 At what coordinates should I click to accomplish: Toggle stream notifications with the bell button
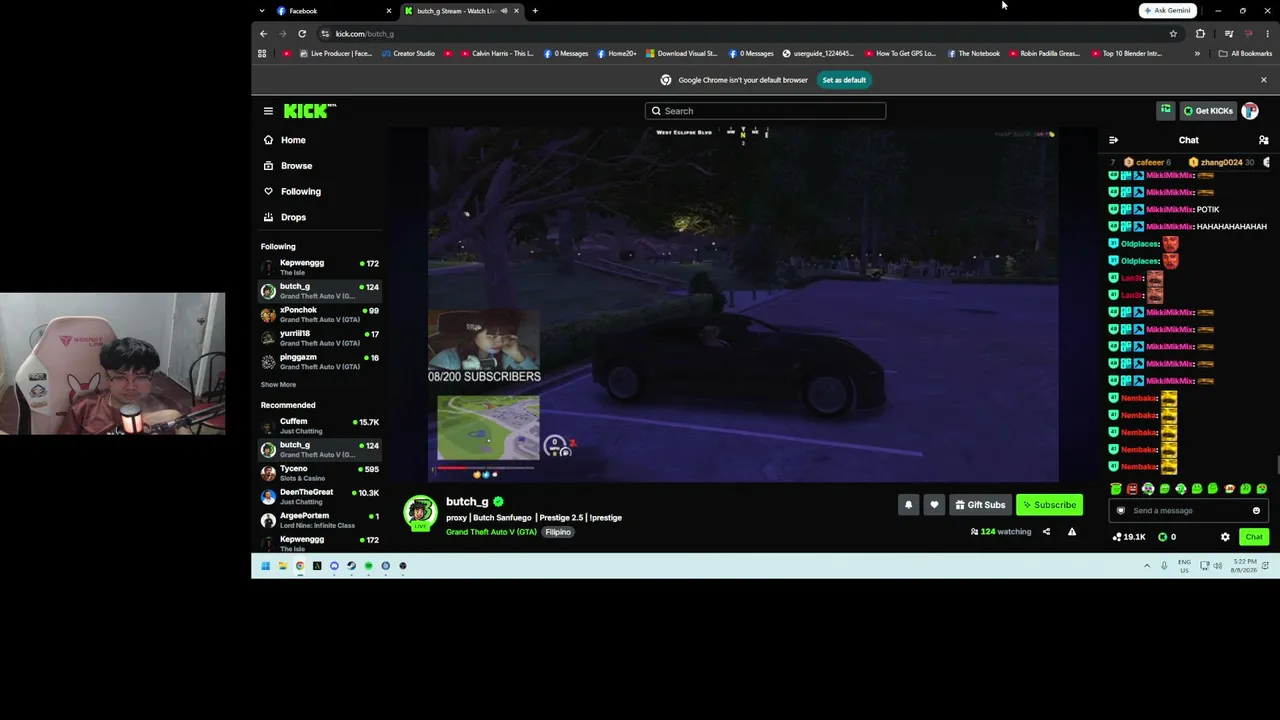point(908,505)
